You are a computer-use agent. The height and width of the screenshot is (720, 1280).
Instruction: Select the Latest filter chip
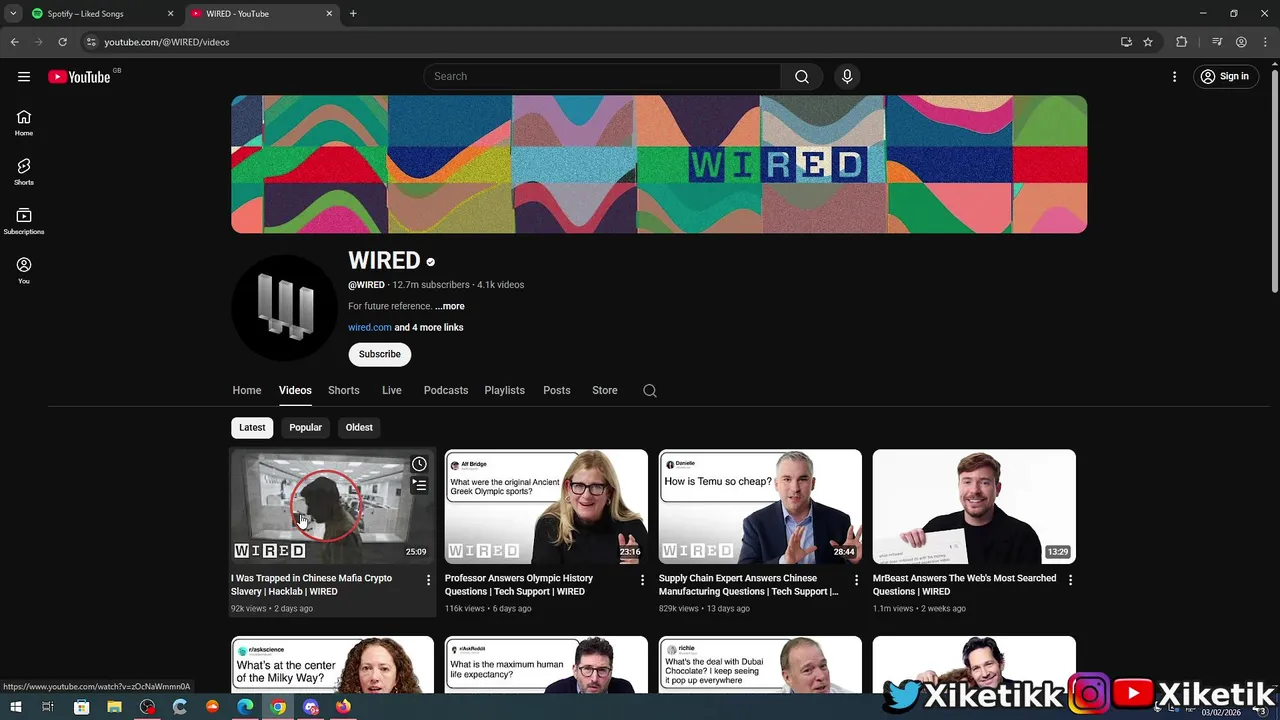pos(252,428)
